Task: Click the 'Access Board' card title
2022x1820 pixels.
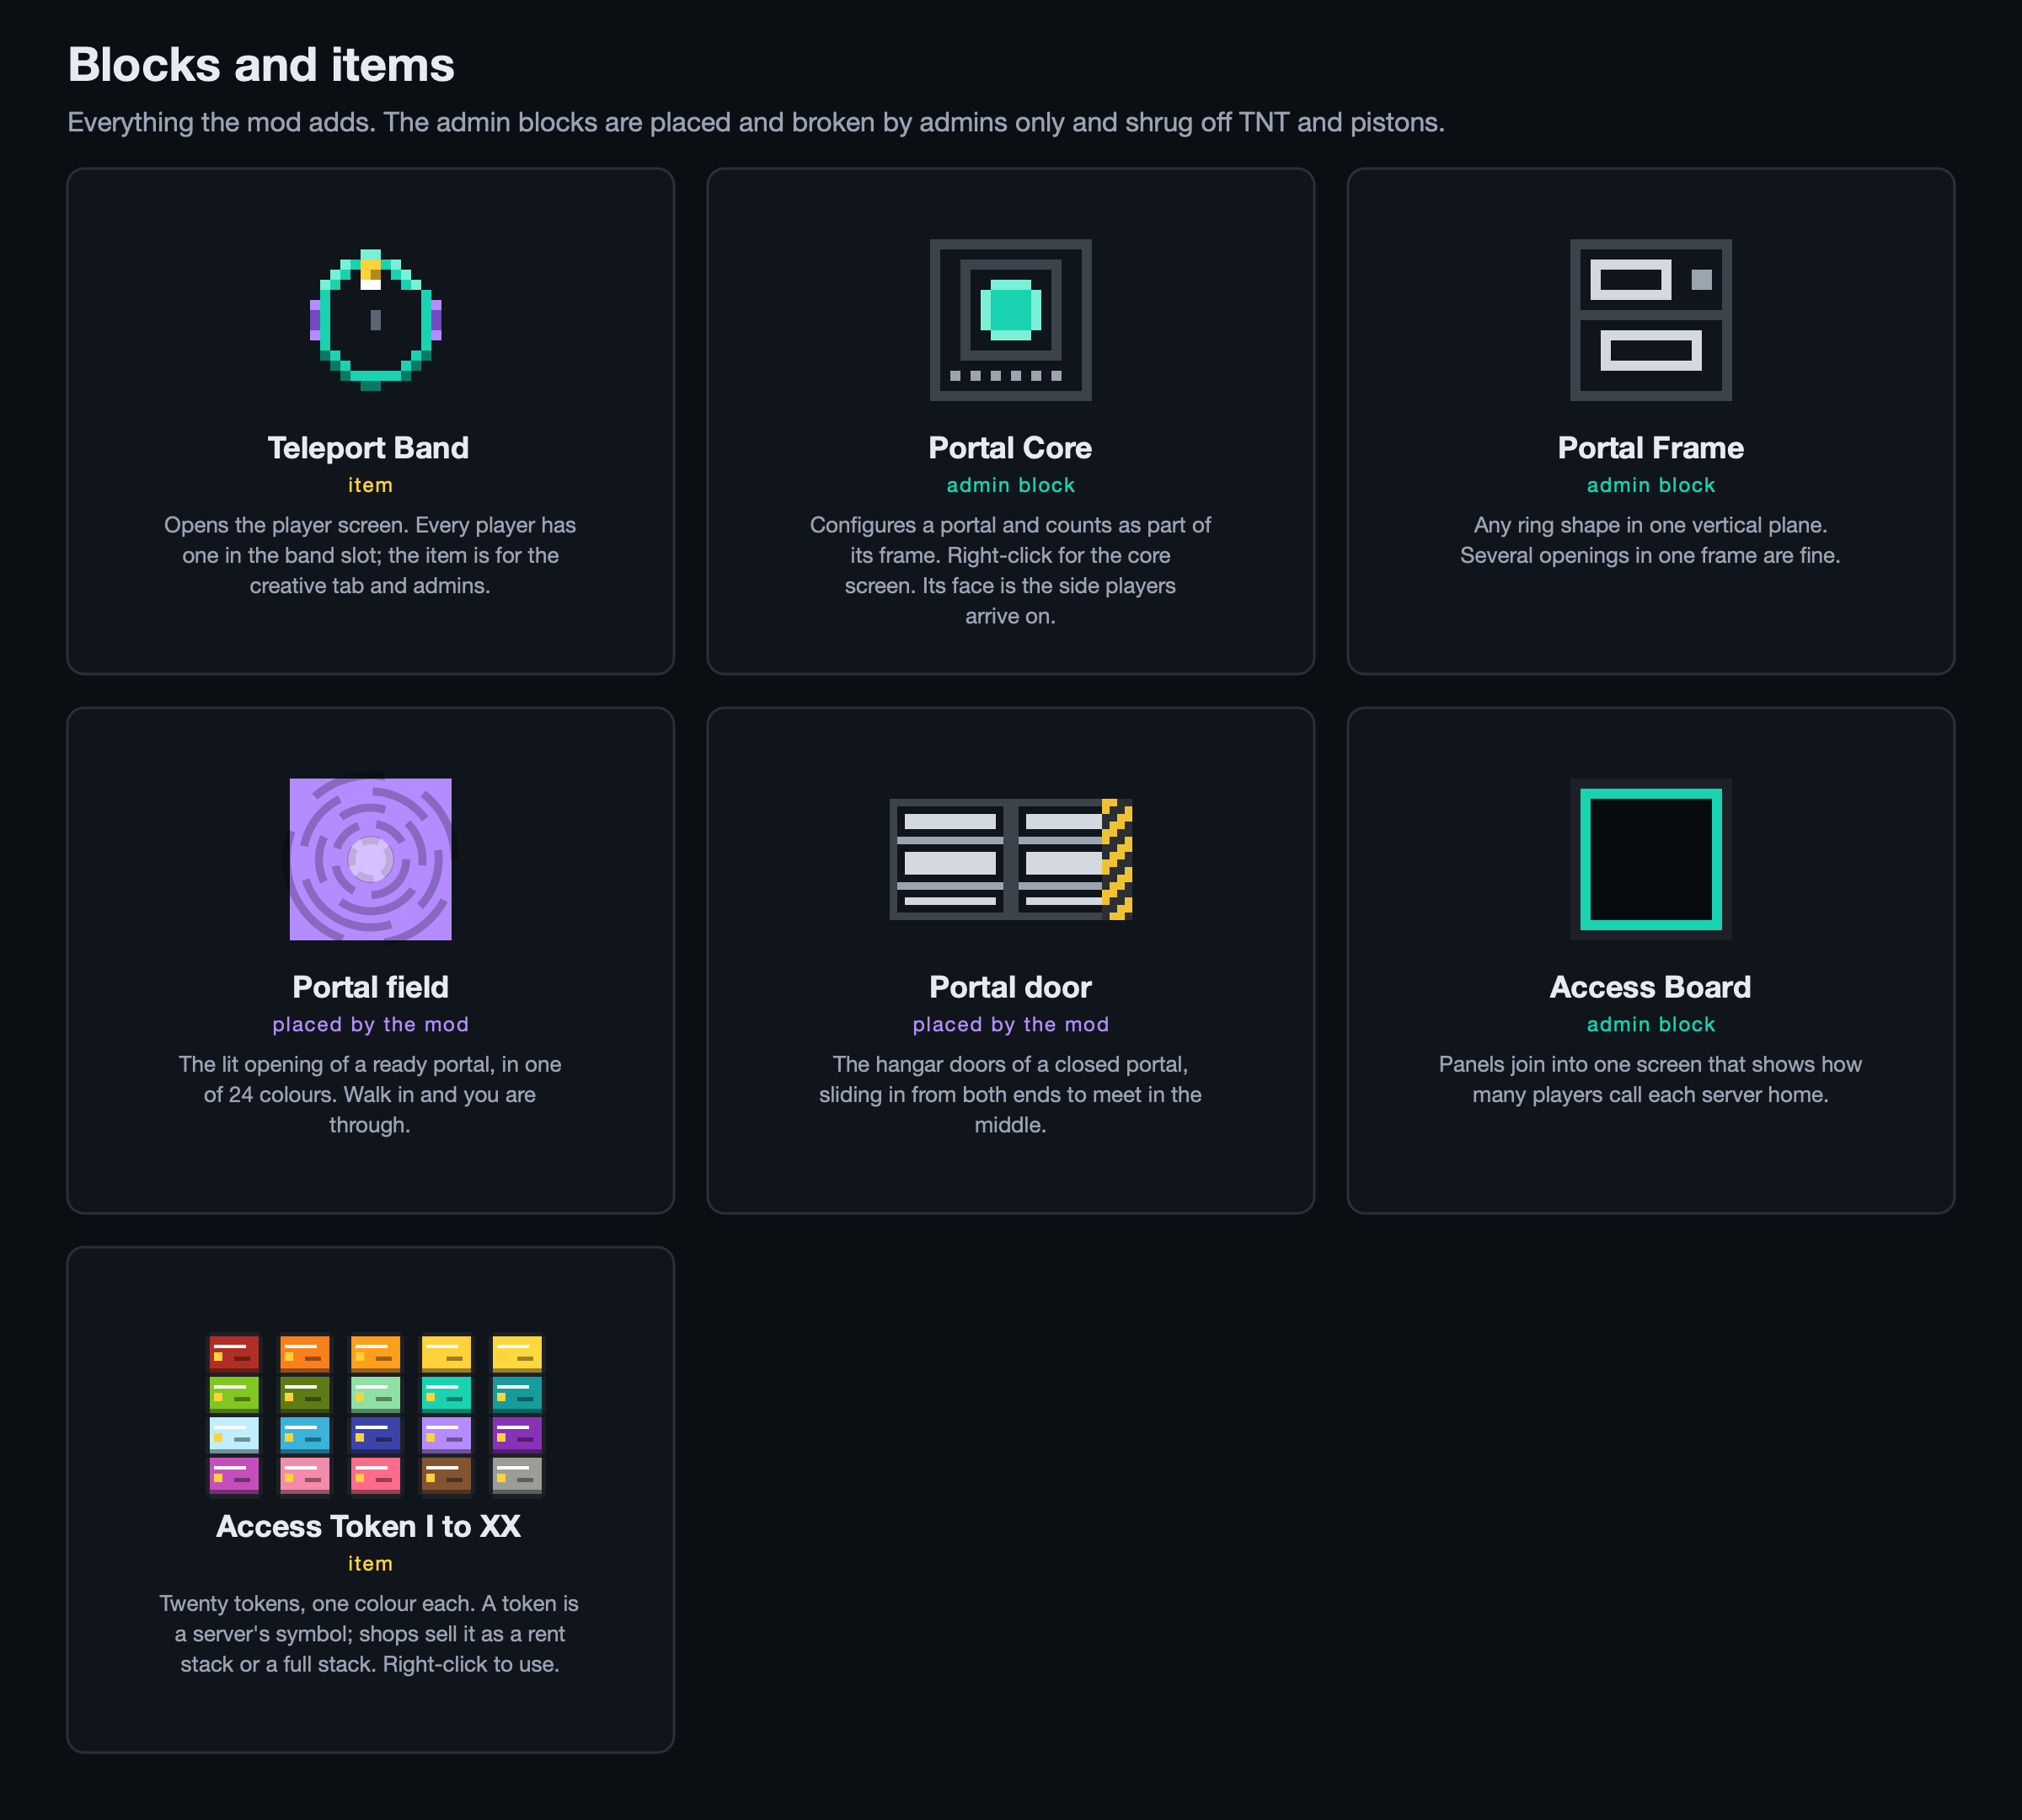Action: click(1650, 987)
